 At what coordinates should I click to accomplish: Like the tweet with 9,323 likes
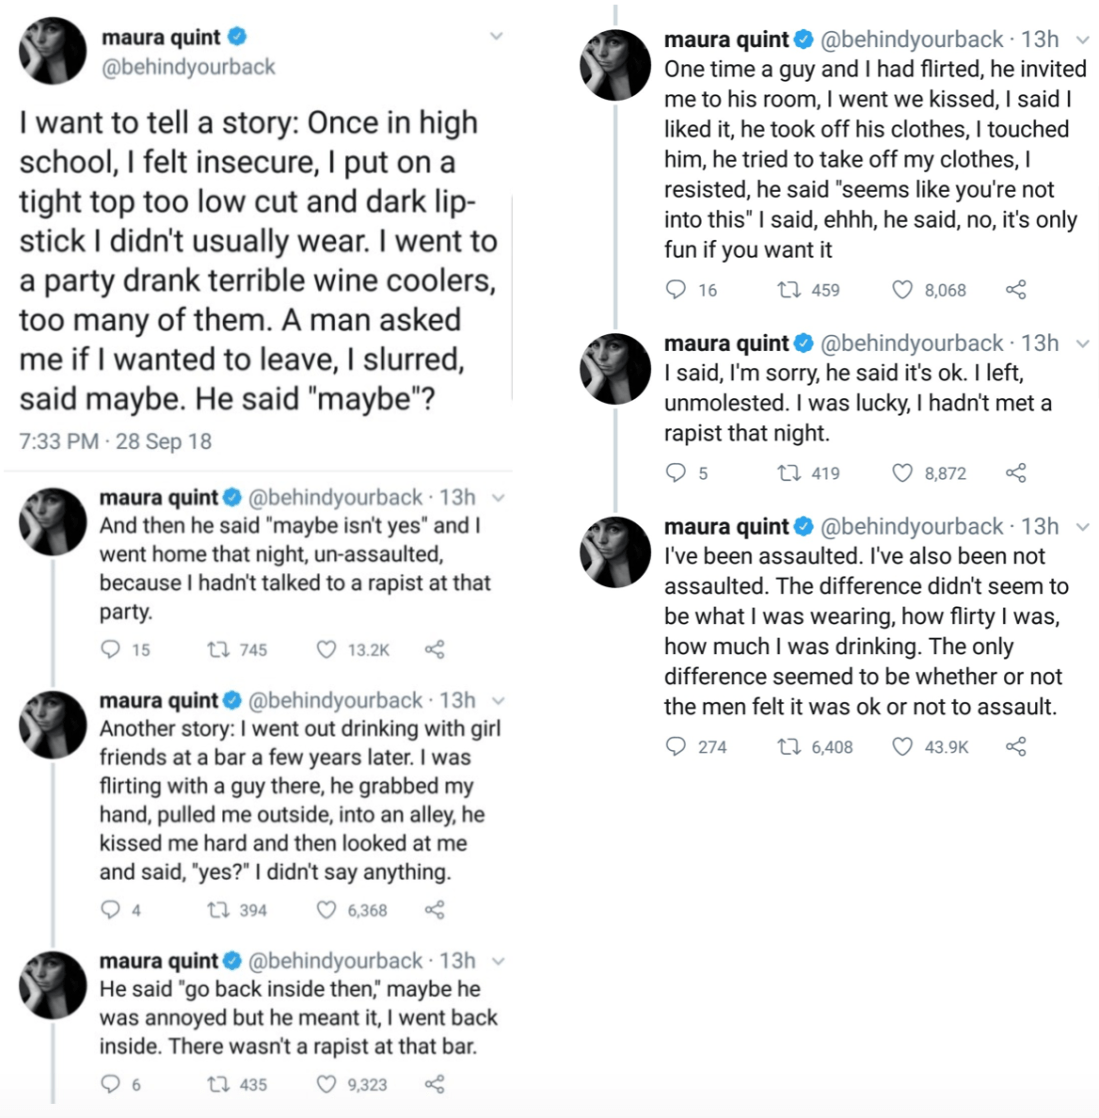click(326, 1084)
